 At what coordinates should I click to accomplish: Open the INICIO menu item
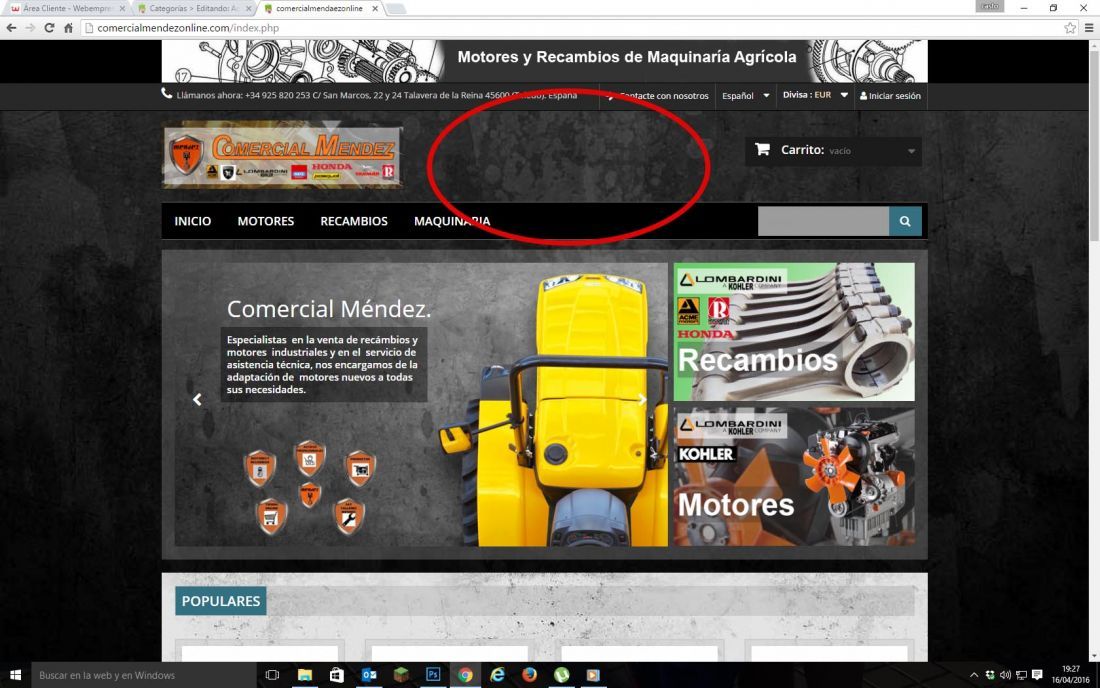(193, 221)
